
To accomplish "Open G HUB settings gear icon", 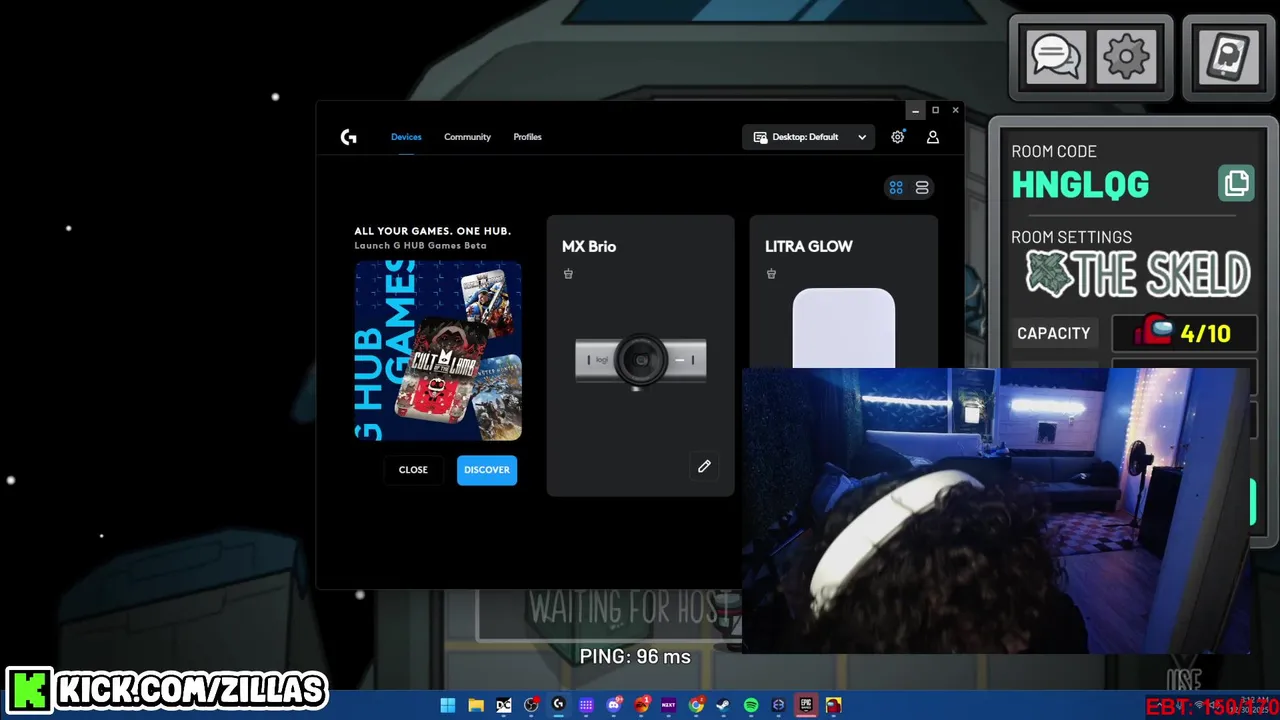I will tap(898, 137).
